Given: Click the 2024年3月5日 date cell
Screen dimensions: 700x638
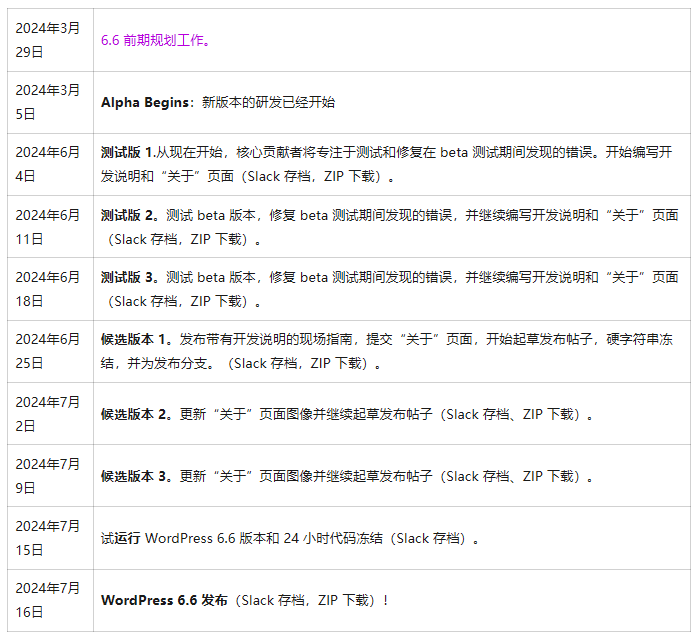Looking at the screenshot, I should coord(48,102).
